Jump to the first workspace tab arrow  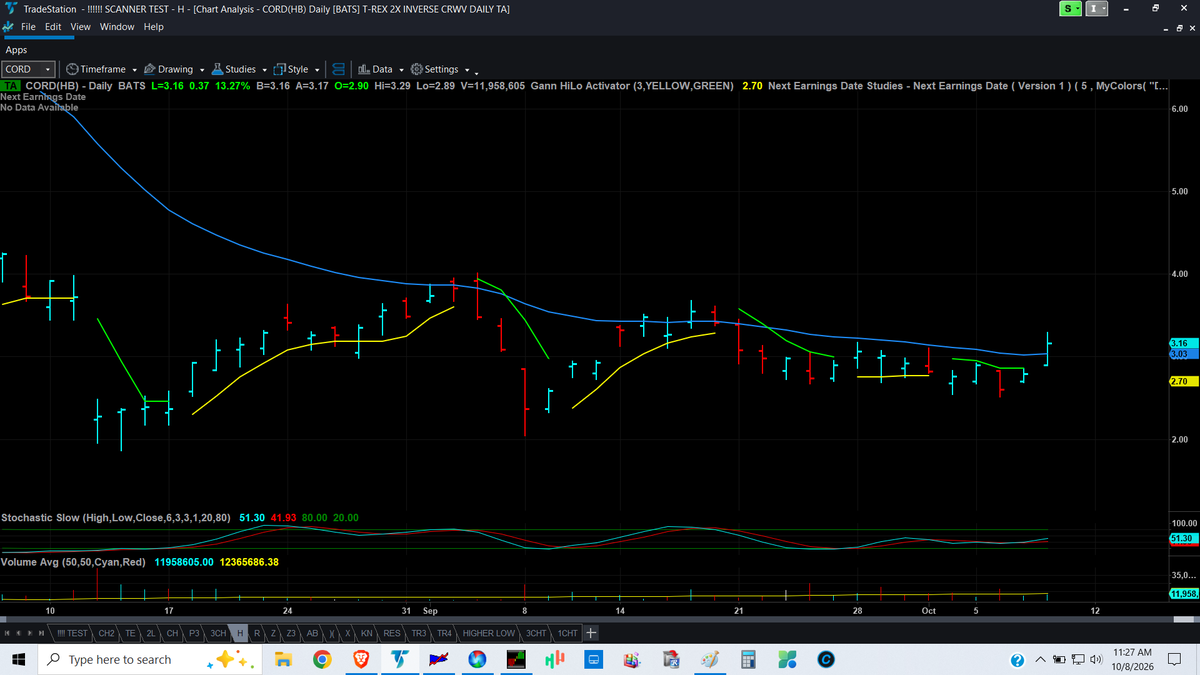8,633
